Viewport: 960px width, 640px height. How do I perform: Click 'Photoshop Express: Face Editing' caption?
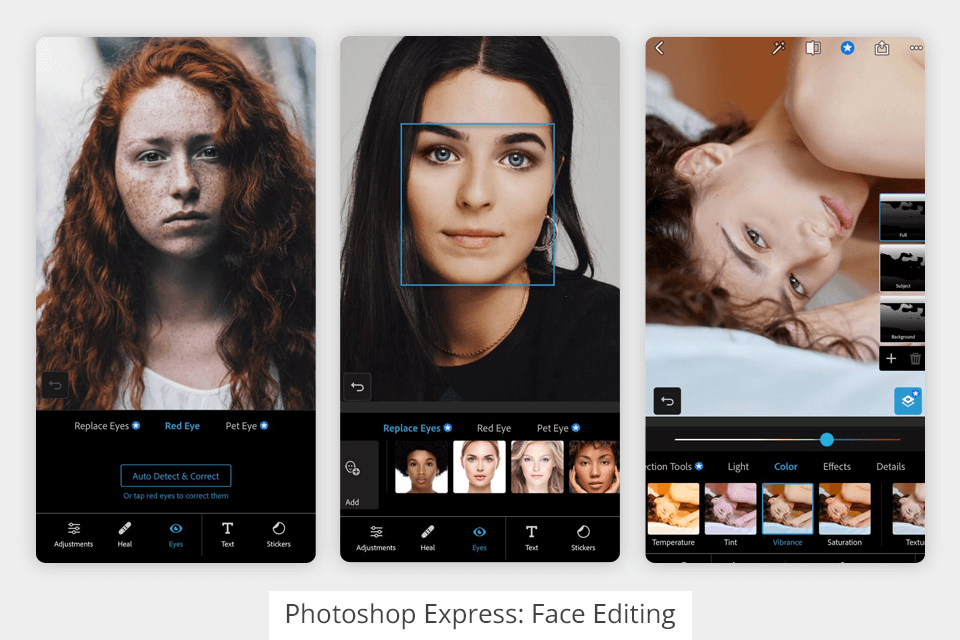(x=480, y=614)
